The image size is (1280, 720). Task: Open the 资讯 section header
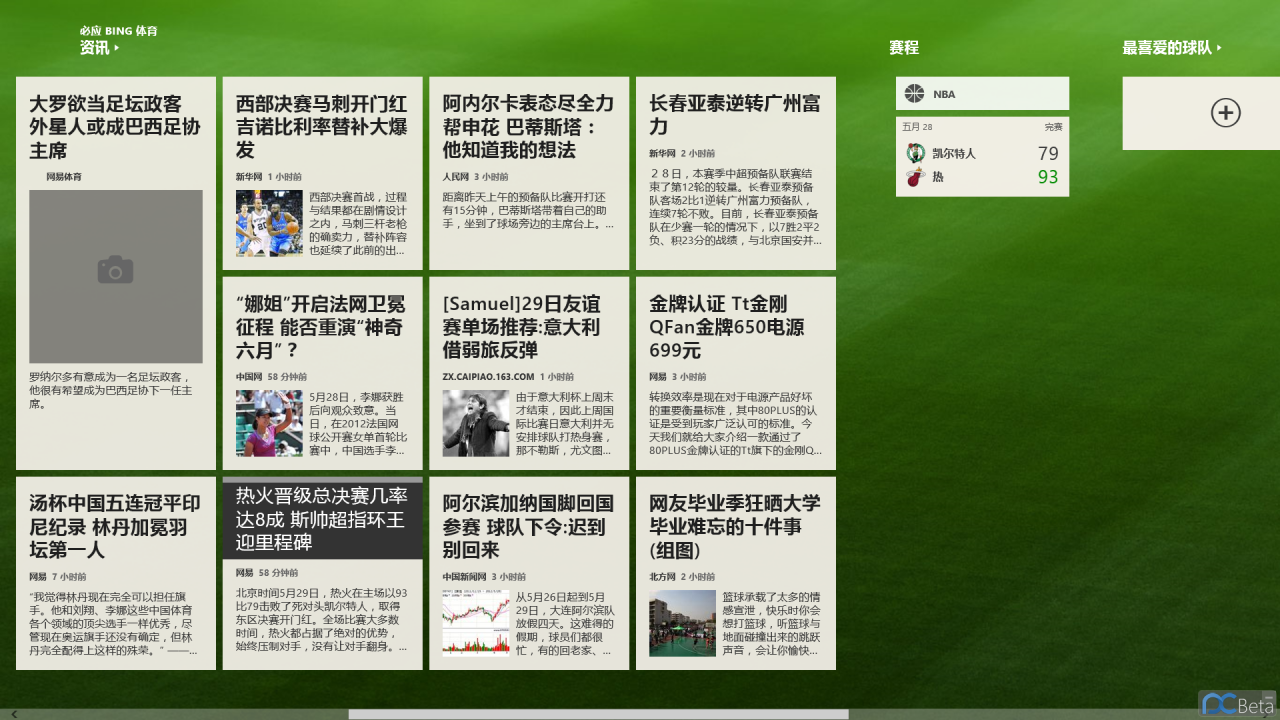99,47
